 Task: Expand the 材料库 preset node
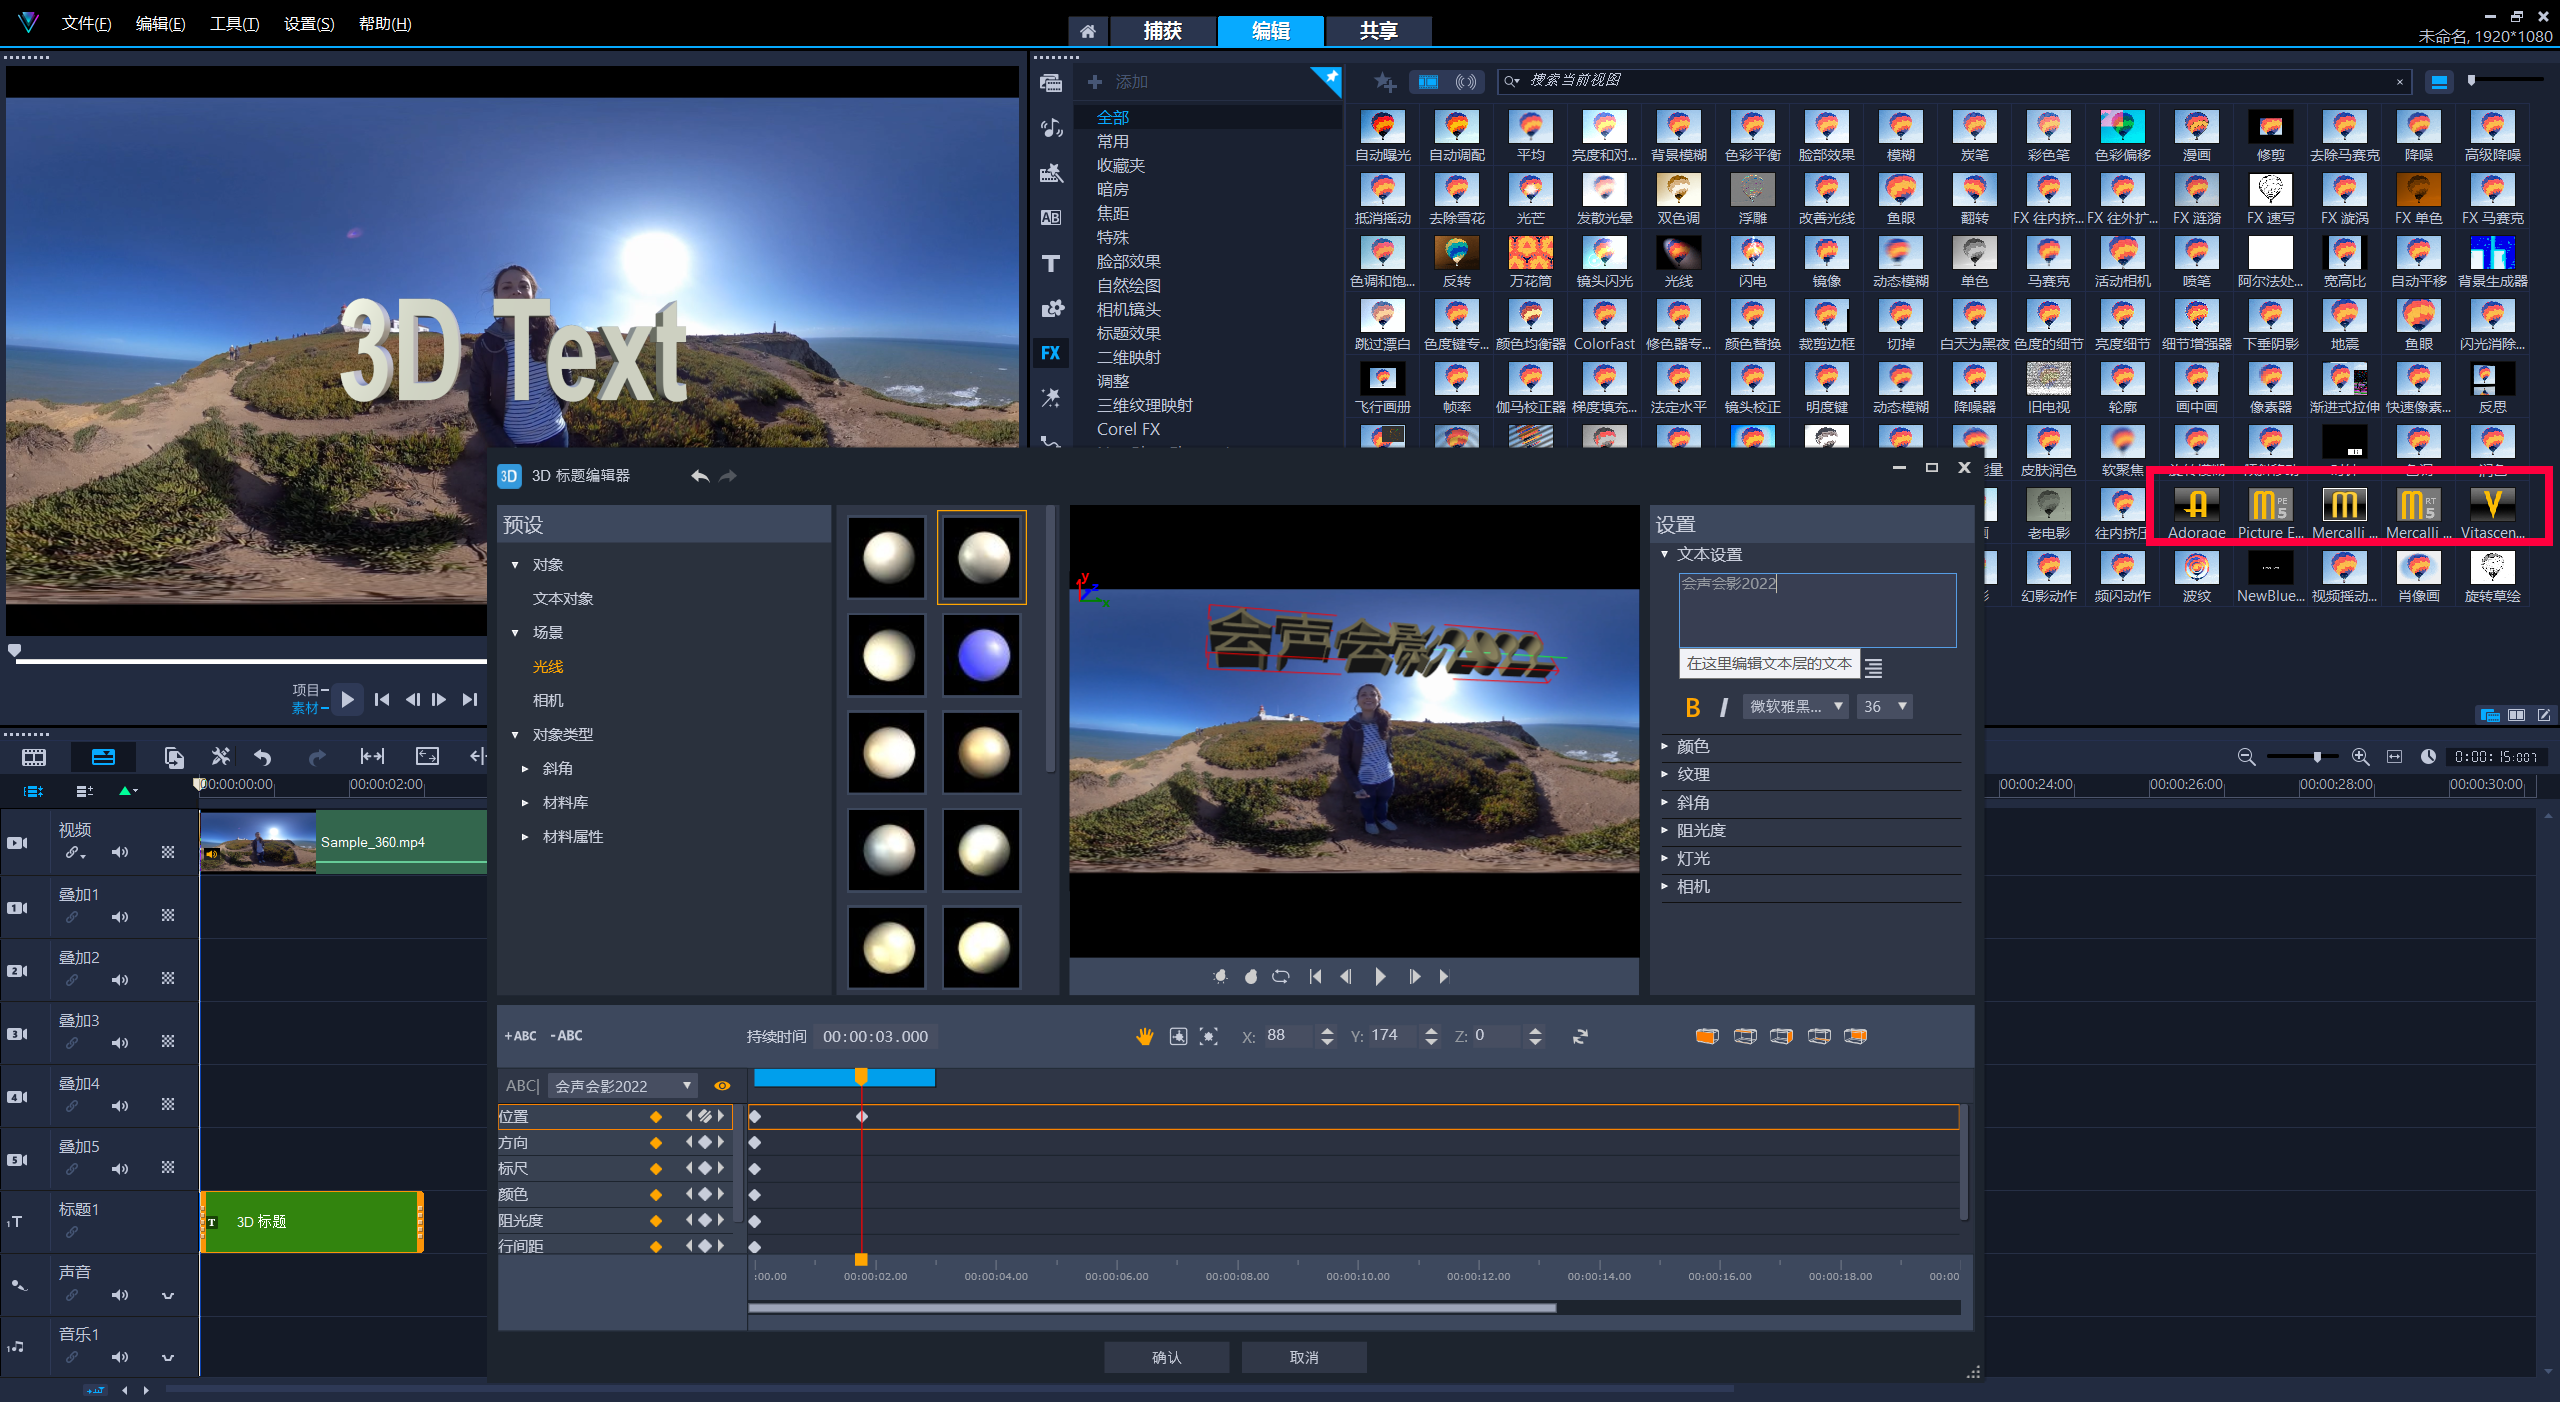click(525, 803)
